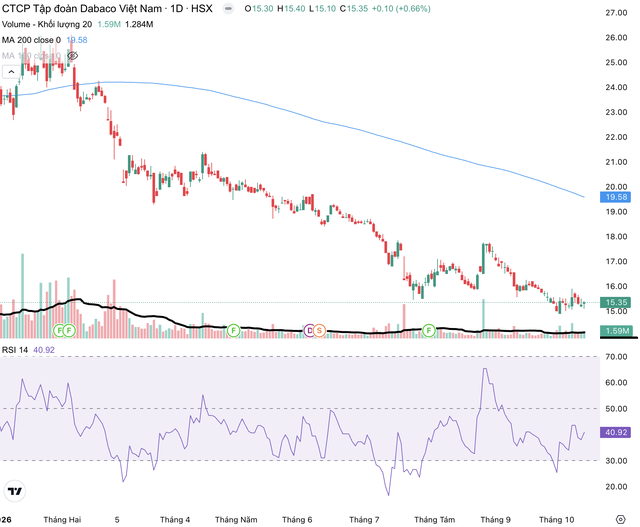The width and height of the screenshot is (640, 527).
Task: Click the Tháng 9 time axis label
Action: tap(496, 520)
